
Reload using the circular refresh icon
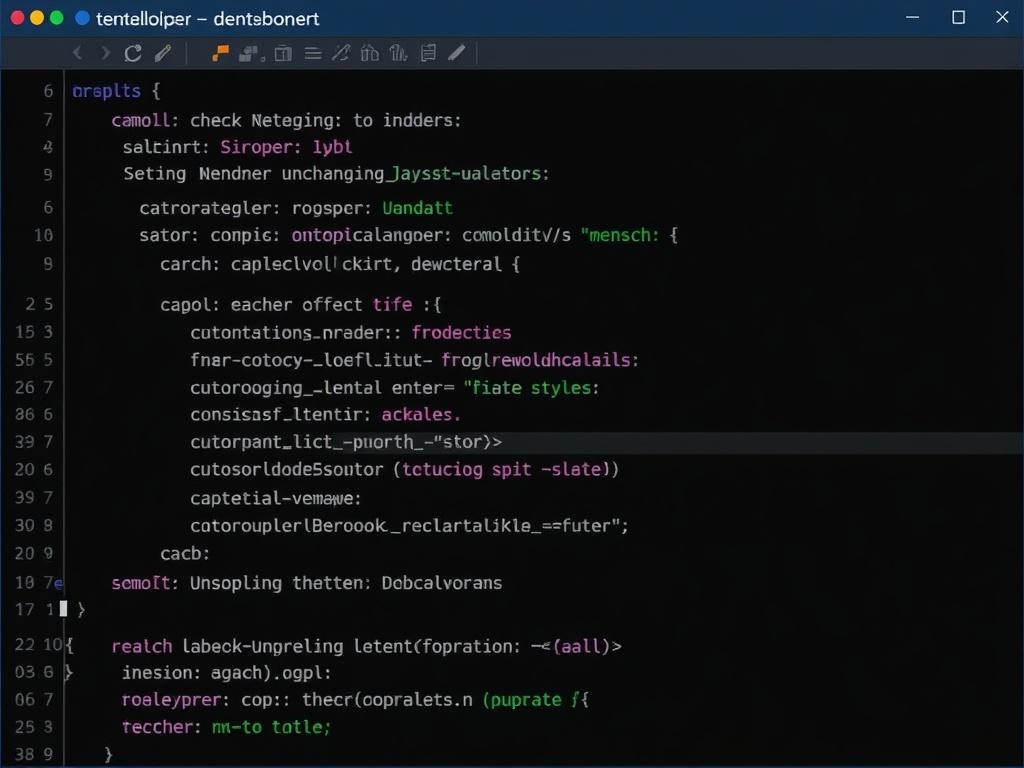133,53
